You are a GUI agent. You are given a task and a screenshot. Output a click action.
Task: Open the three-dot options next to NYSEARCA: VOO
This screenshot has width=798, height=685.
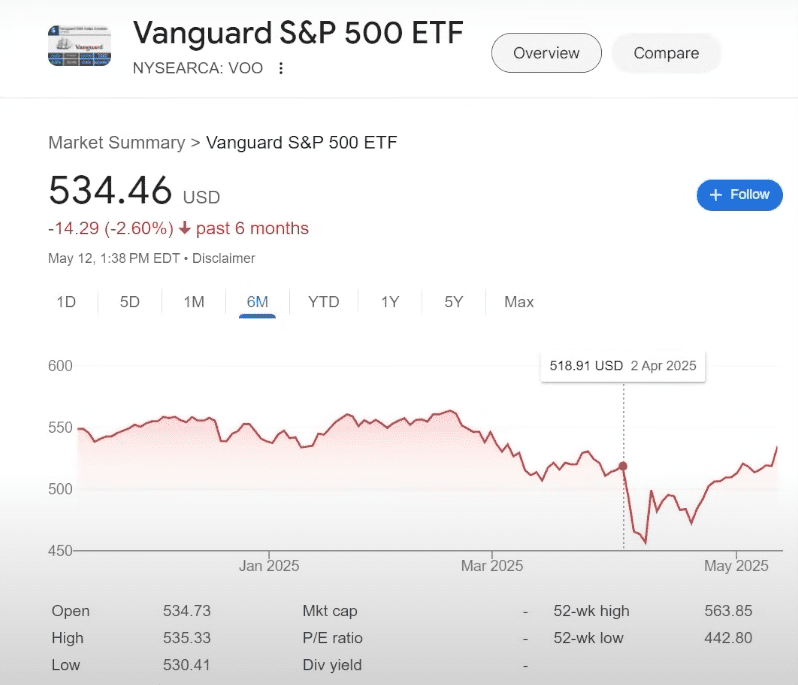click(281, 68)
